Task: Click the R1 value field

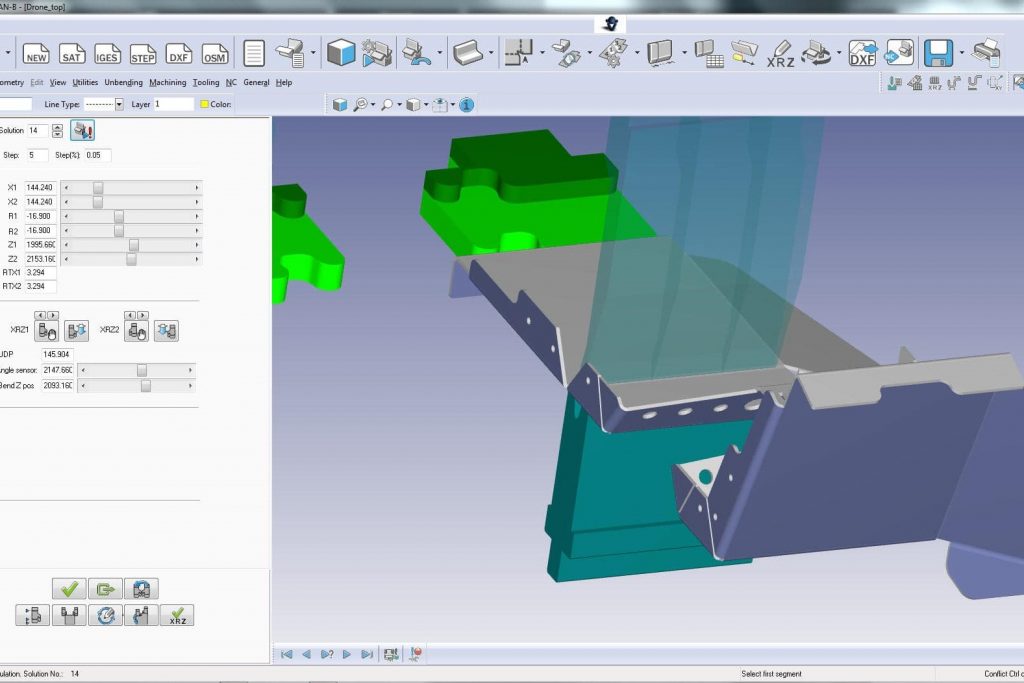Action: 40,216
